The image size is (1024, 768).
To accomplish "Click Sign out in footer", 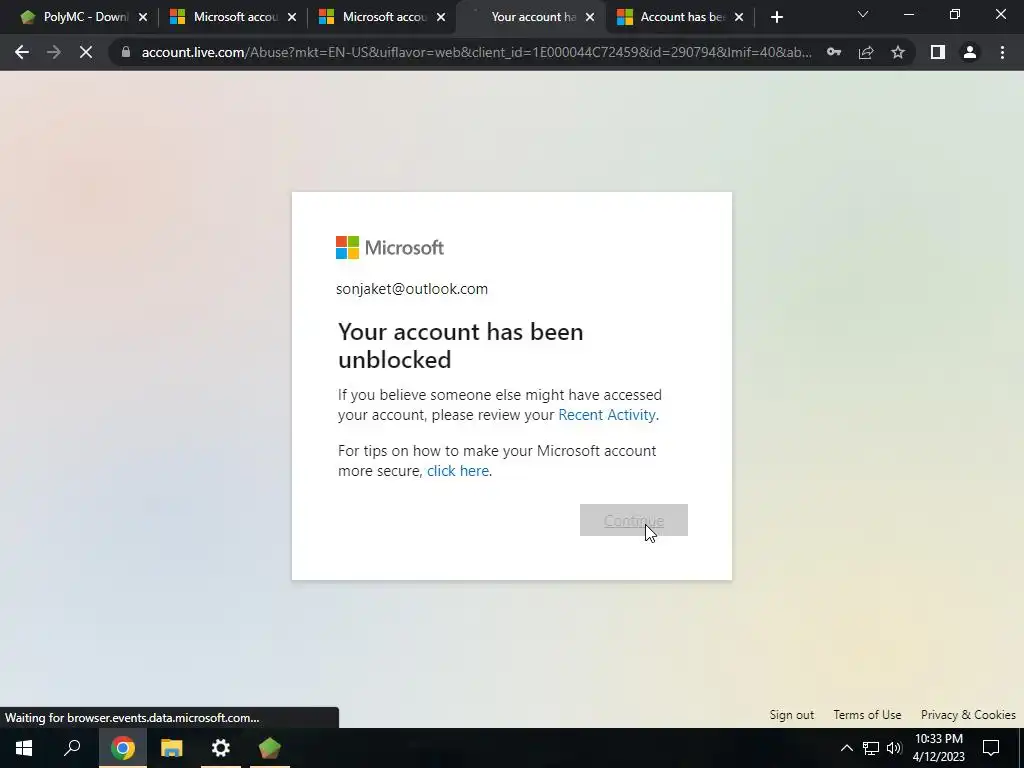I will (x=792, y=714).
